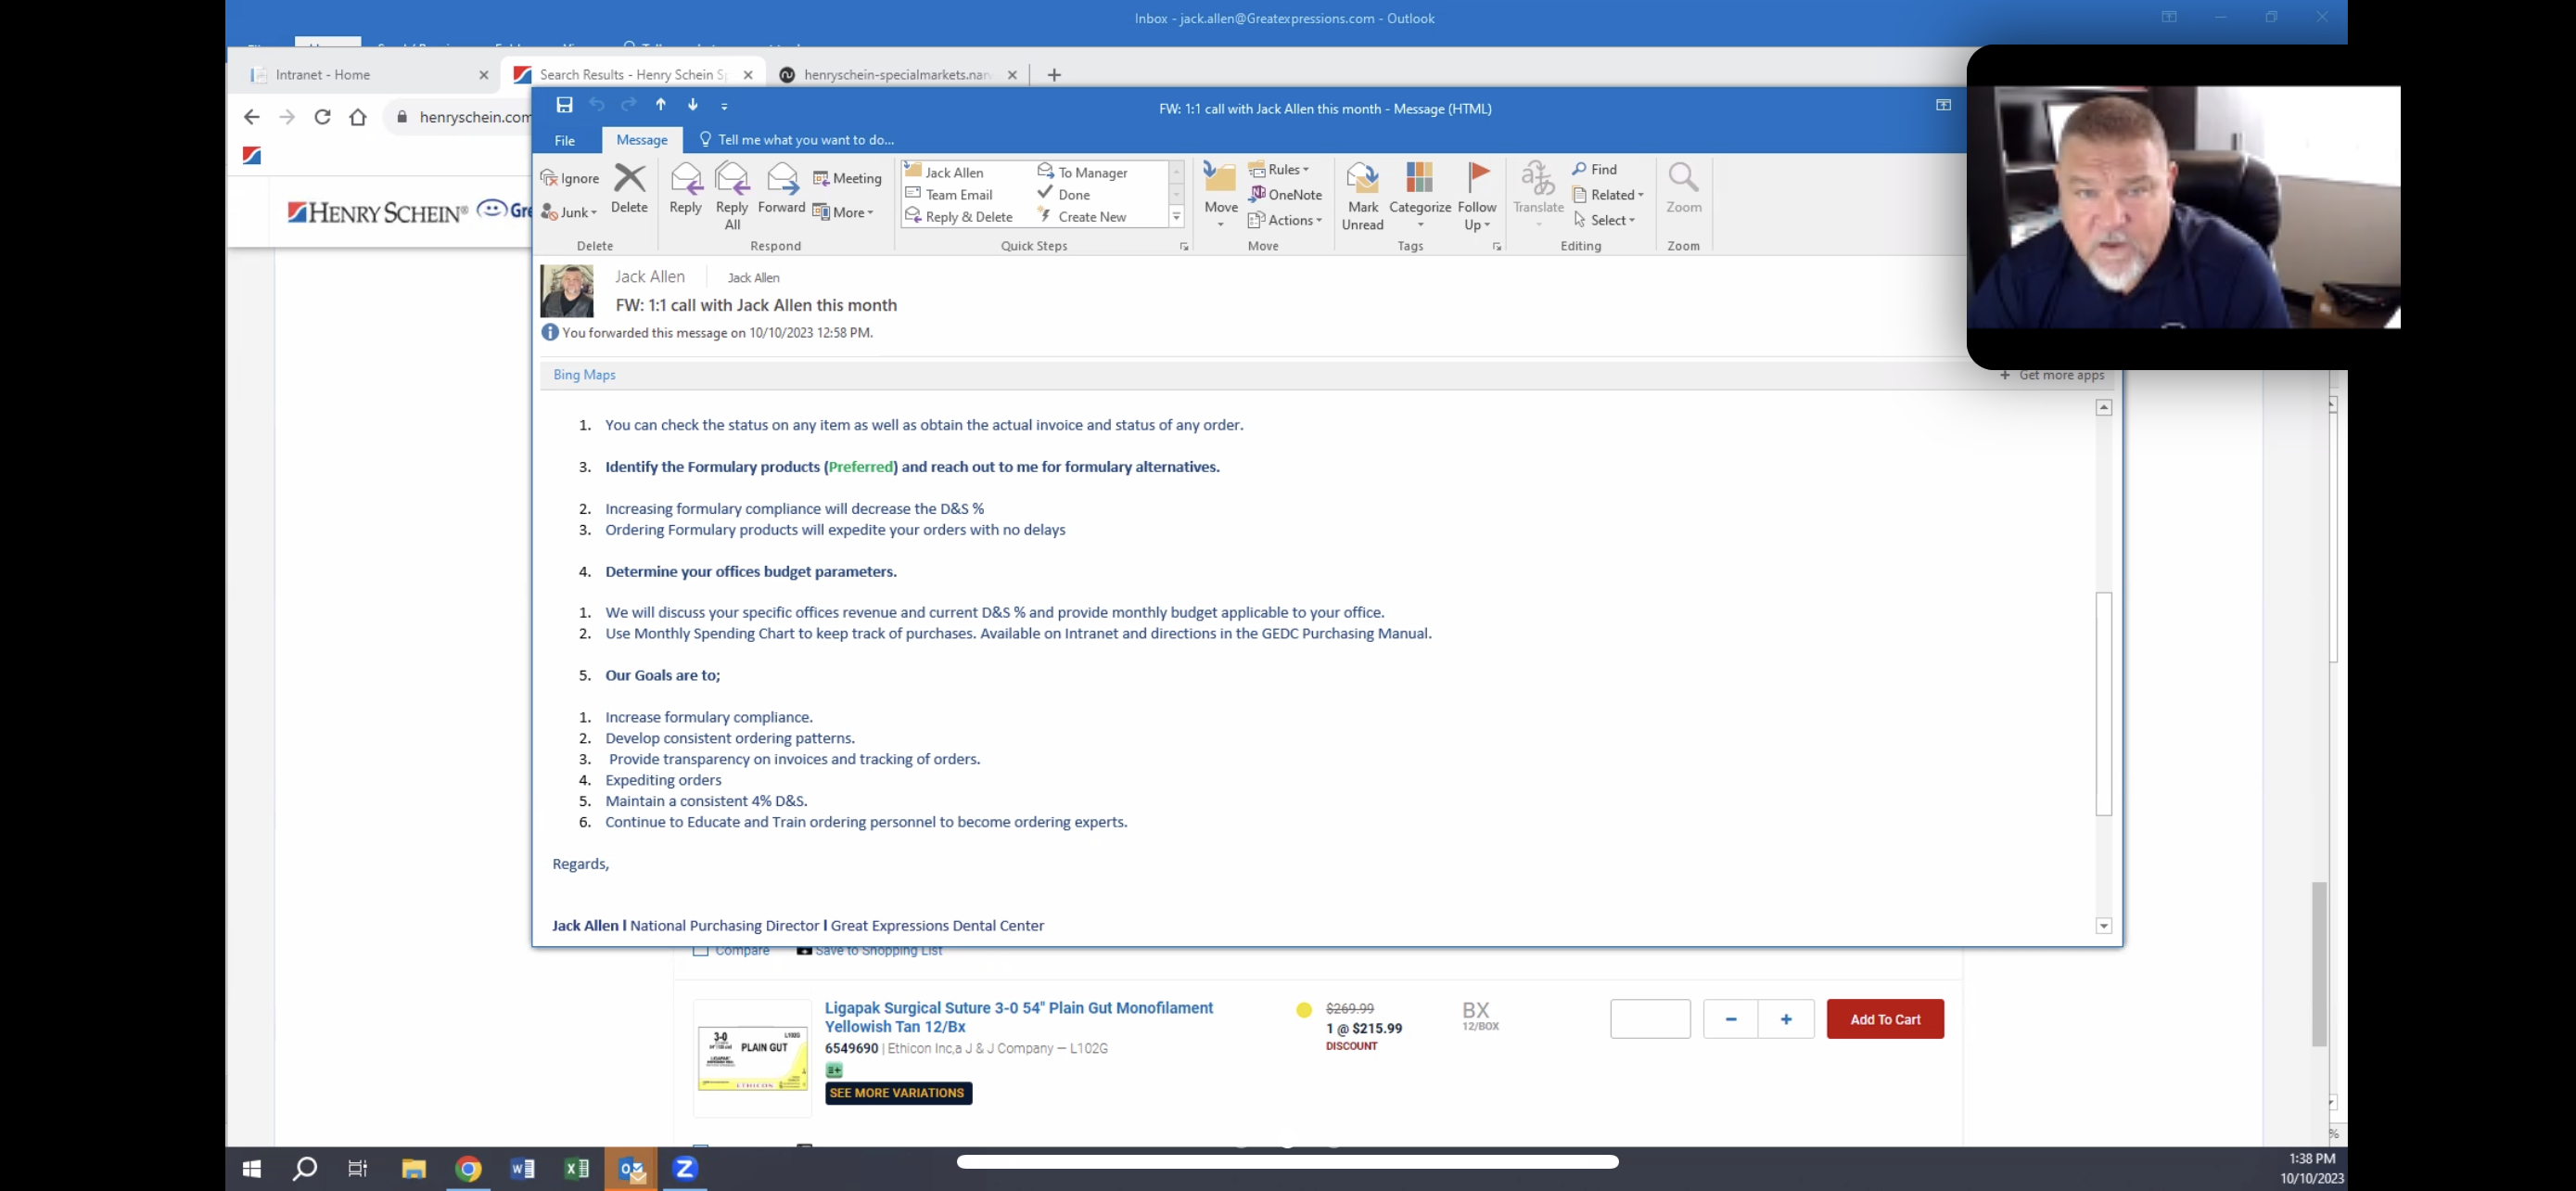Check the Compare checkbox below message
Viewport: 2576px width, 1191px height.
coord(701,951)
